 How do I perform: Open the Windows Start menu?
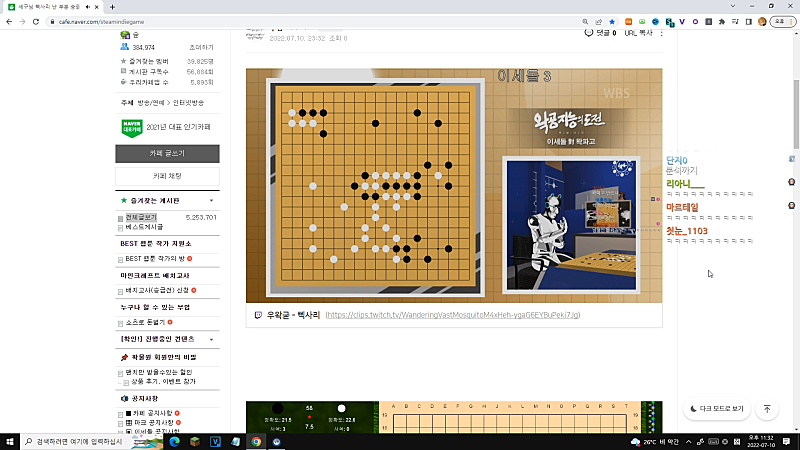click(x=10, y=442)
